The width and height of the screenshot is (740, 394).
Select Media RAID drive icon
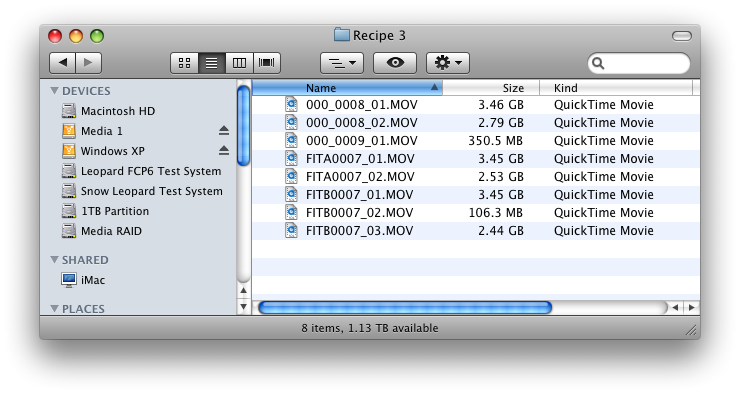(x=69, y=231)
